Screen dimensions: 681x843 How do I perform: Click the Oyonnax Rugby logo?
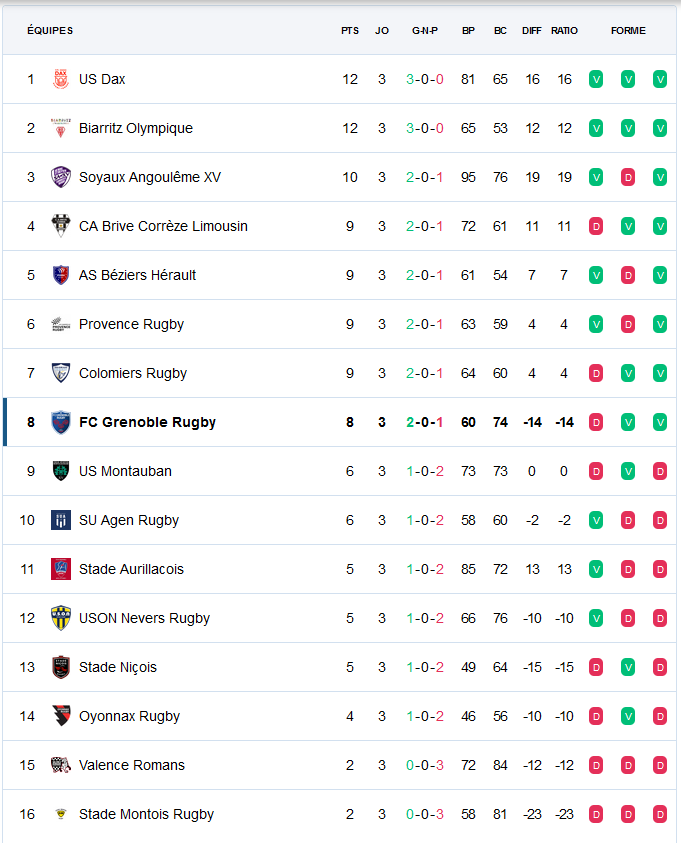point(61,716)
